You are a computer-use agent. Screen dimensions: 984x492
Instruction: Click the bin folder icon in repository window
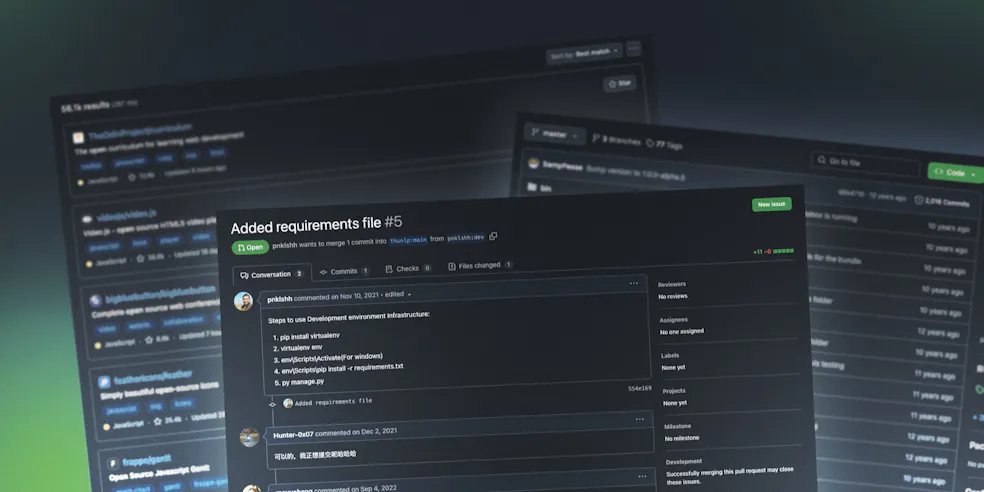click(x=532, y=186)
